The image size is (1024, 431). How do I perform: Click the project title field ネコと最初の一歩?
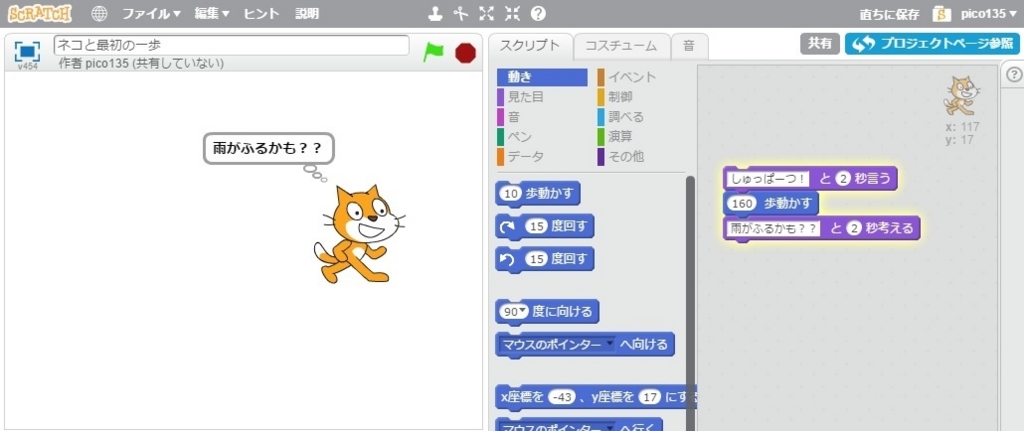[x=231, y=45]
